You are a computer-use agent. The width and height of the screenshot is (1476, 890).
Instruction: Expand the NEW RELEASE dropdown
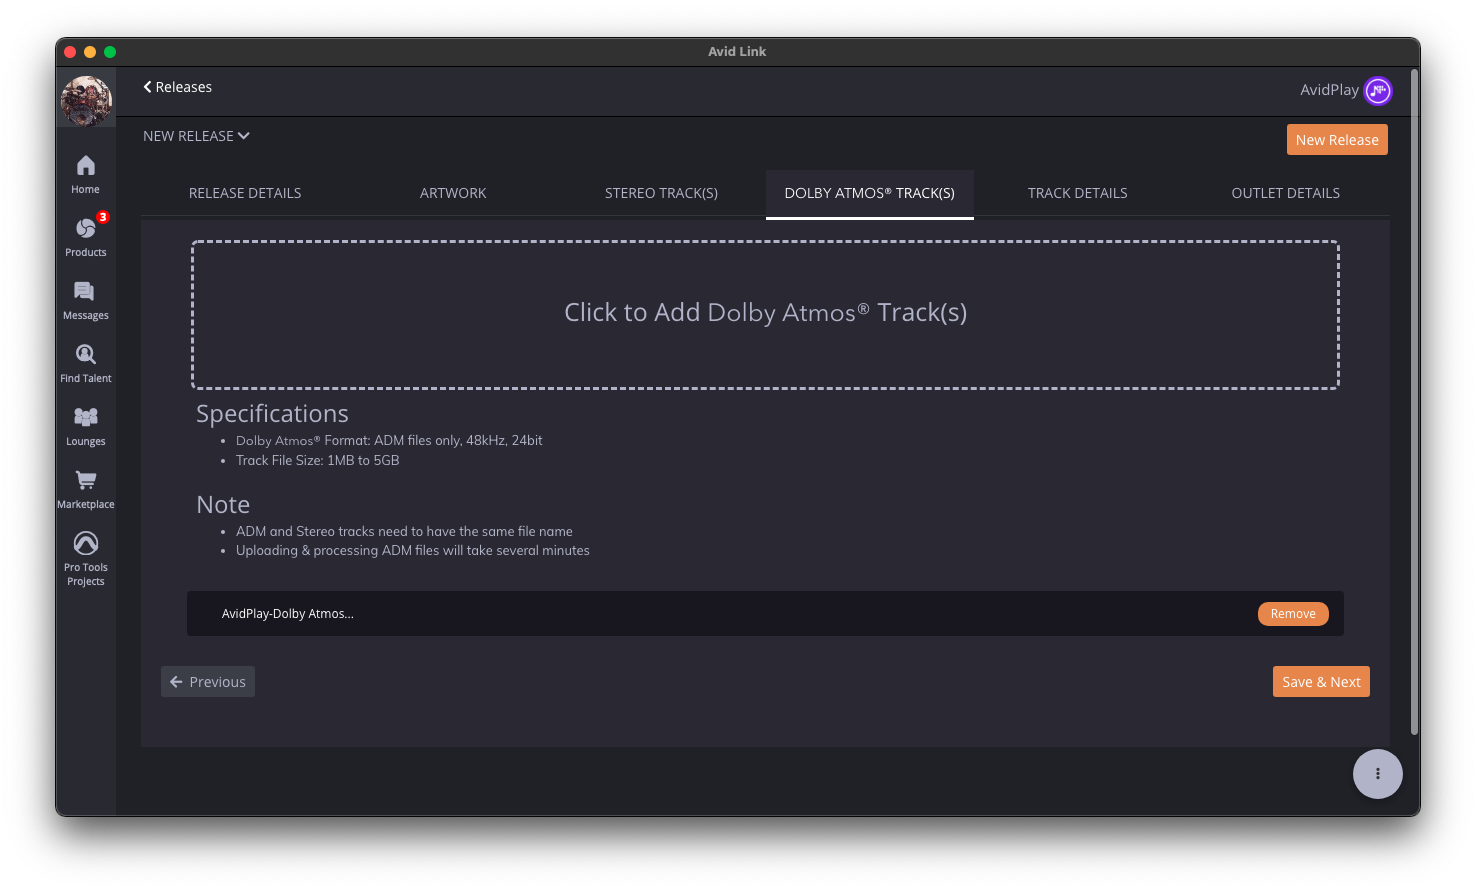(x=196, y=136)
